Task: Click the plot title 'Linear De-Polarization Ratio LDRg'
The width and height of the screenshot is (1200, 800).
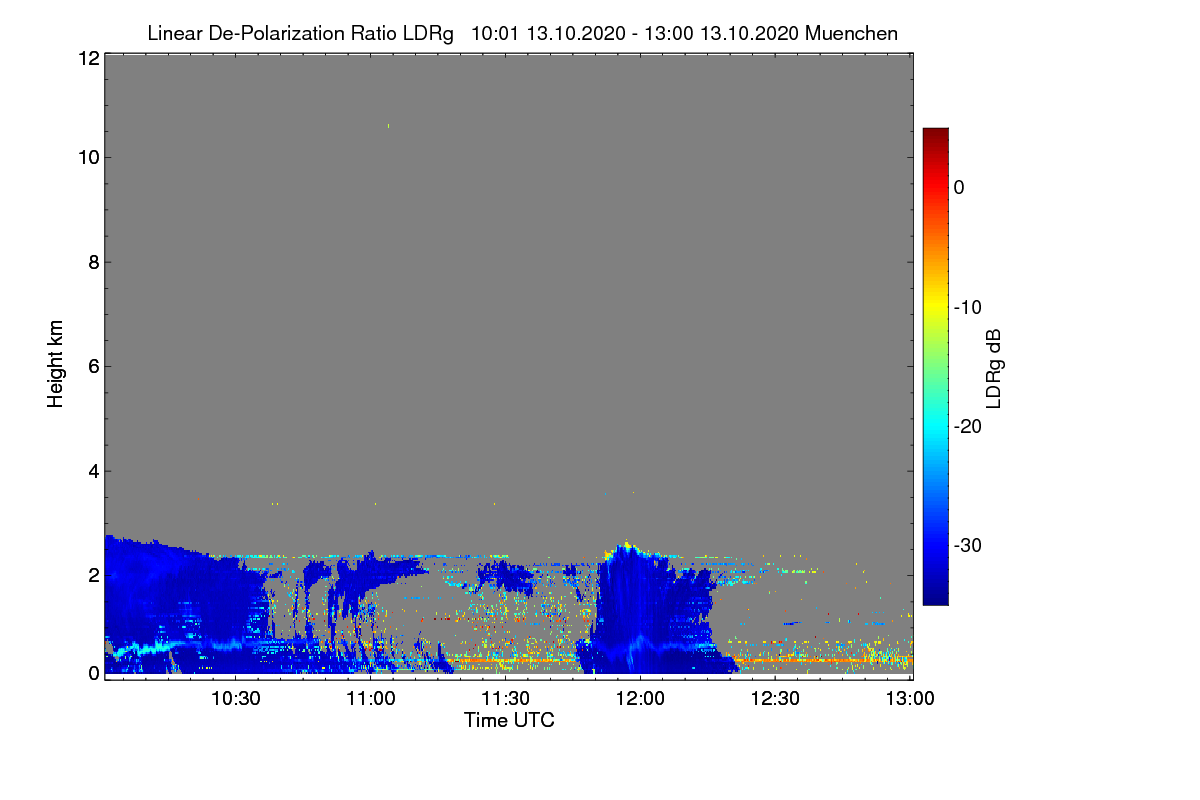Action: click(x=300, y=34)
